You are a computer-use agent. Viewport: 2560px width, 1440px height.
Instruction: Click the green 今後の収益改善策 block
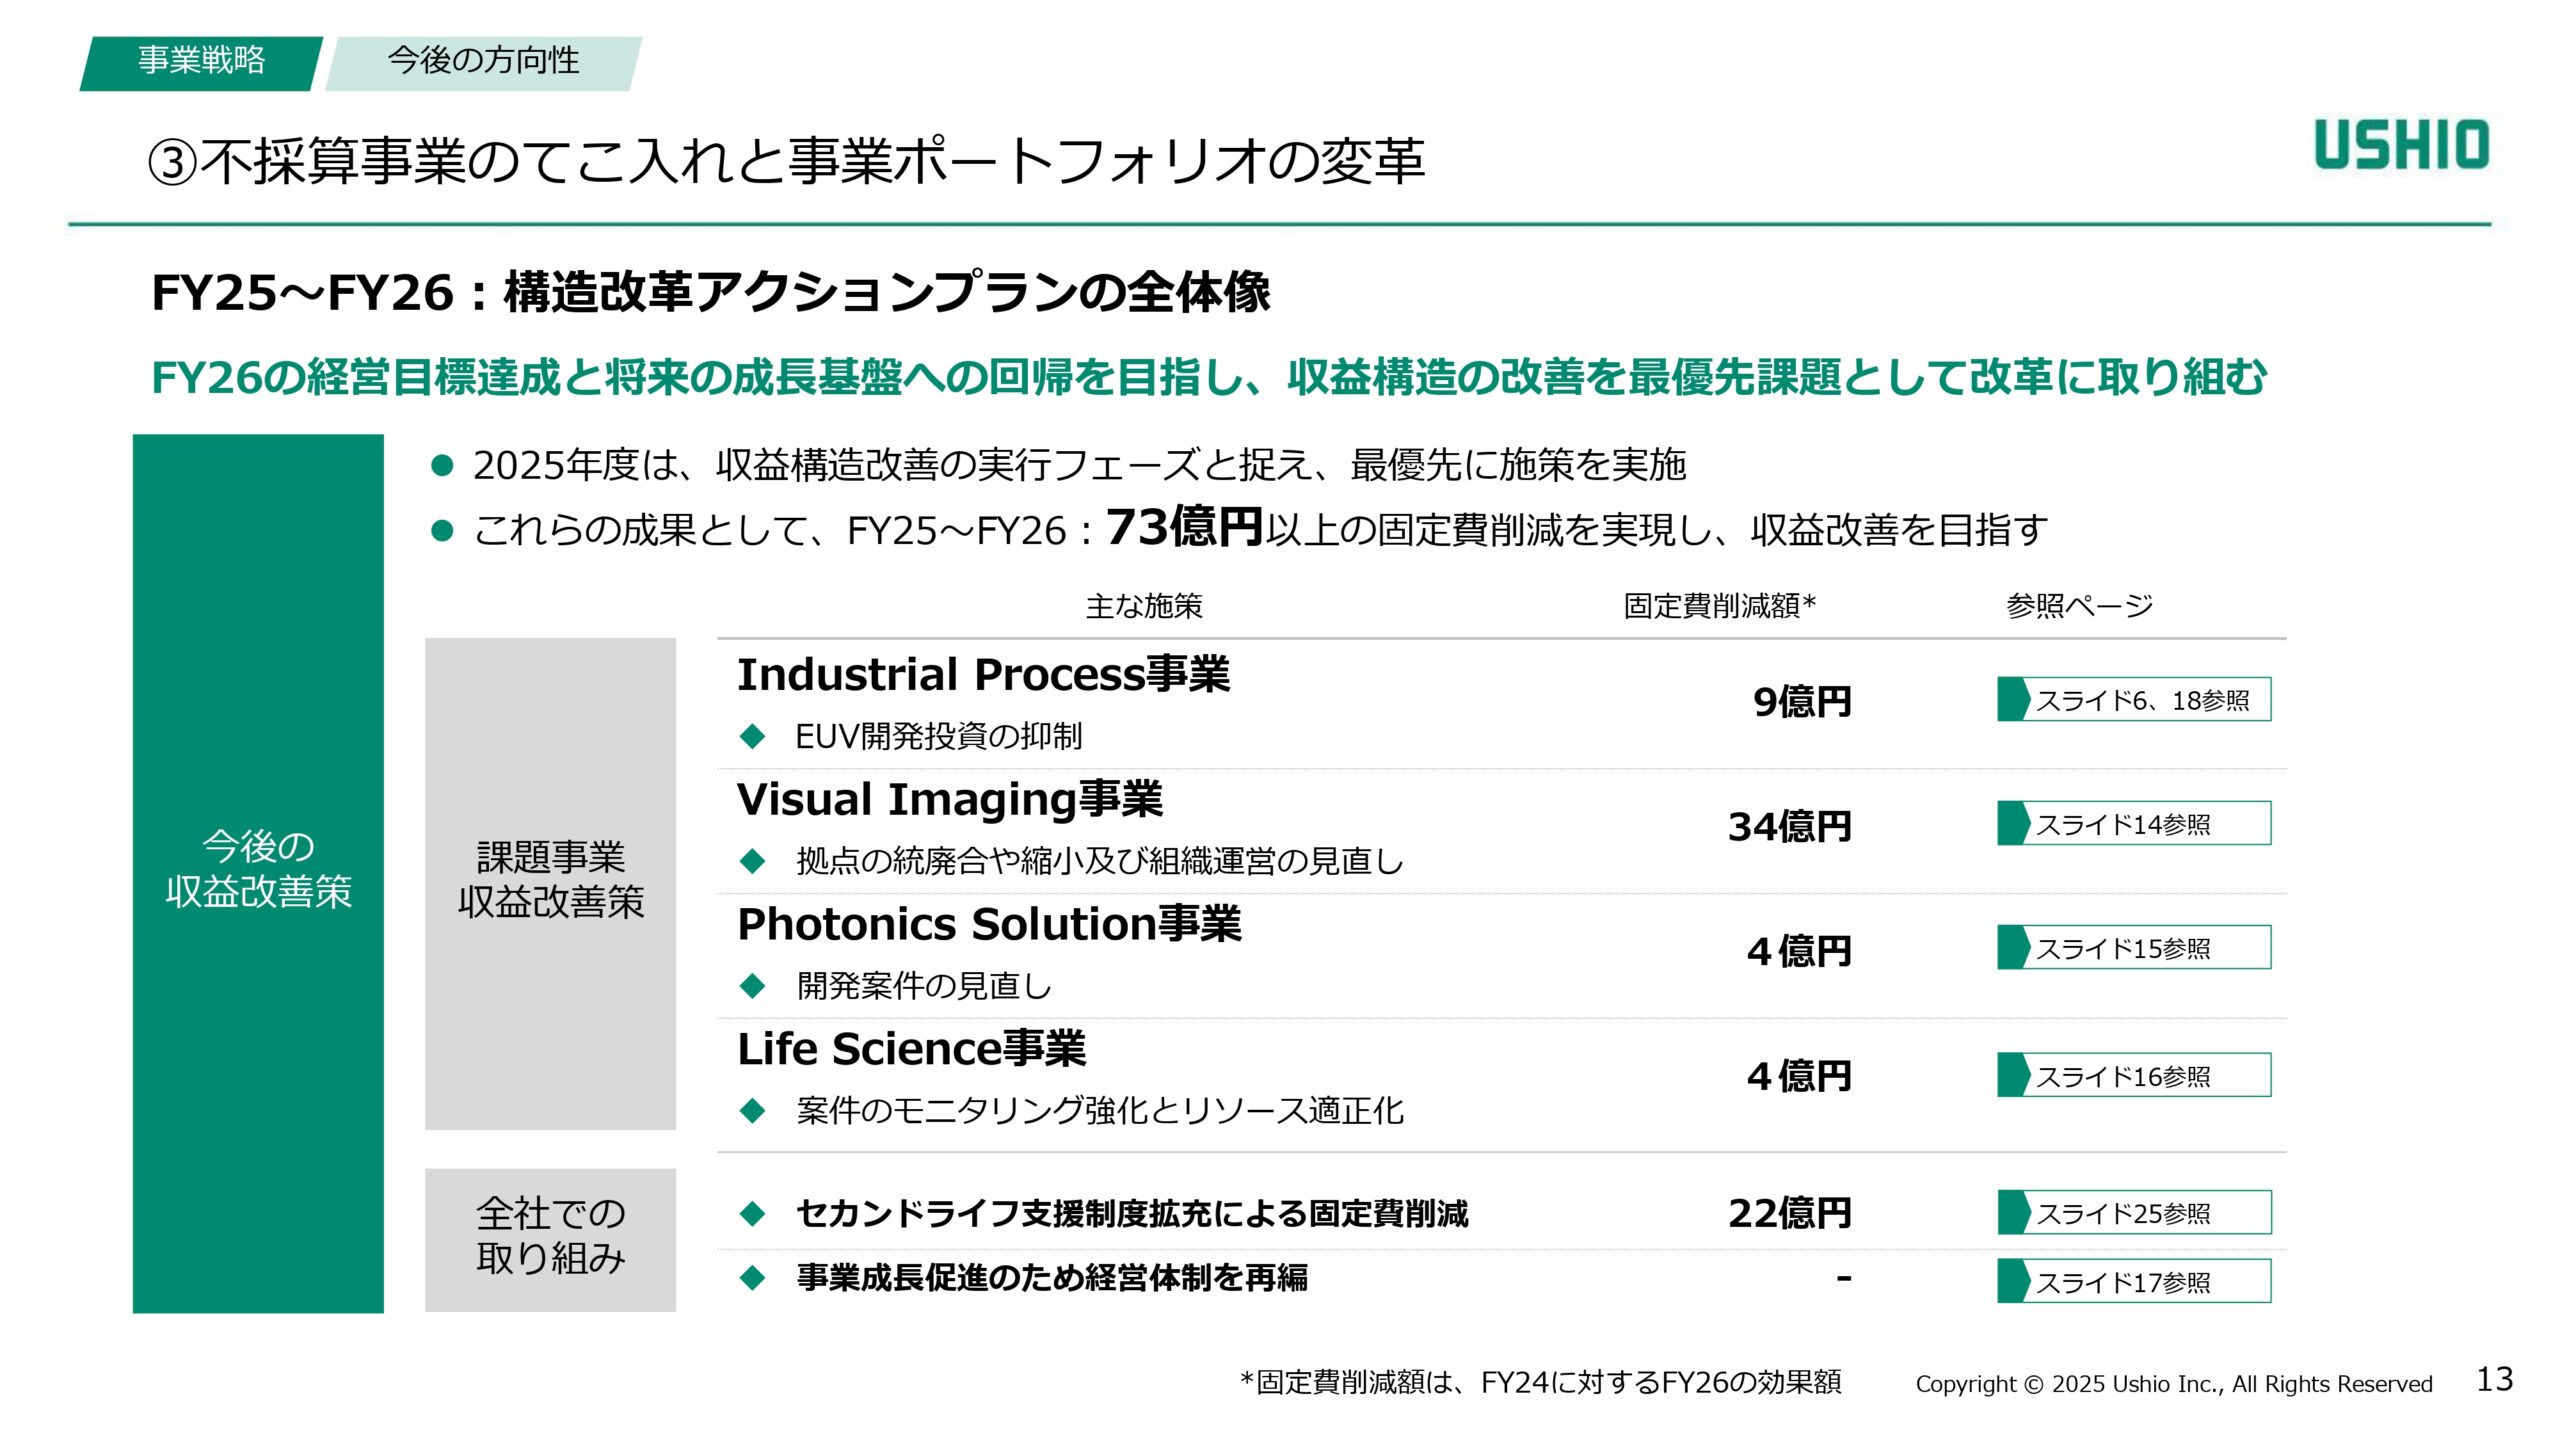point(258,872)
